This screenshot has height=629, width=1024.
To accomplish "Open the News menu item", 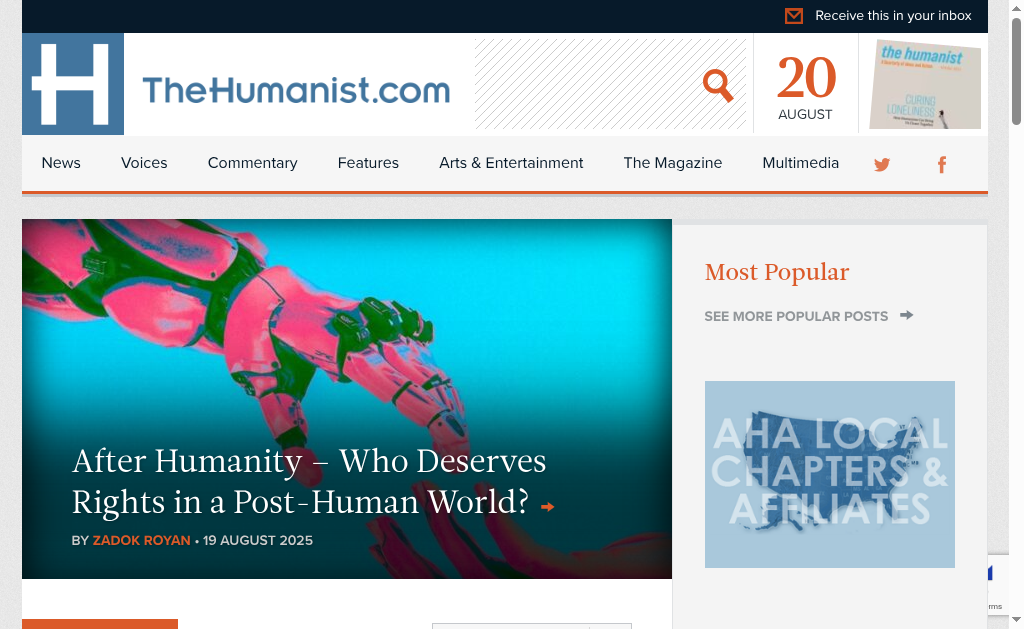I will click(61, 163).
